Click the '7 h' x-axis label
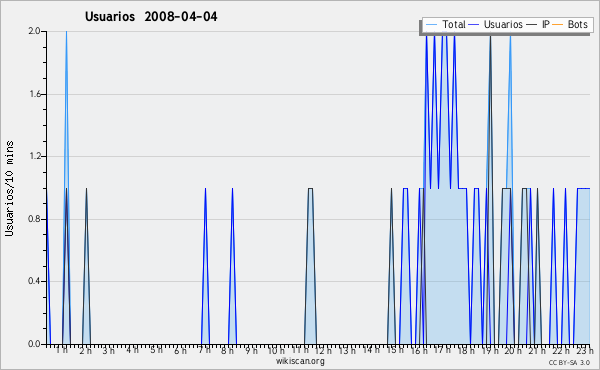The image size is (600, 370). [204, 350]
